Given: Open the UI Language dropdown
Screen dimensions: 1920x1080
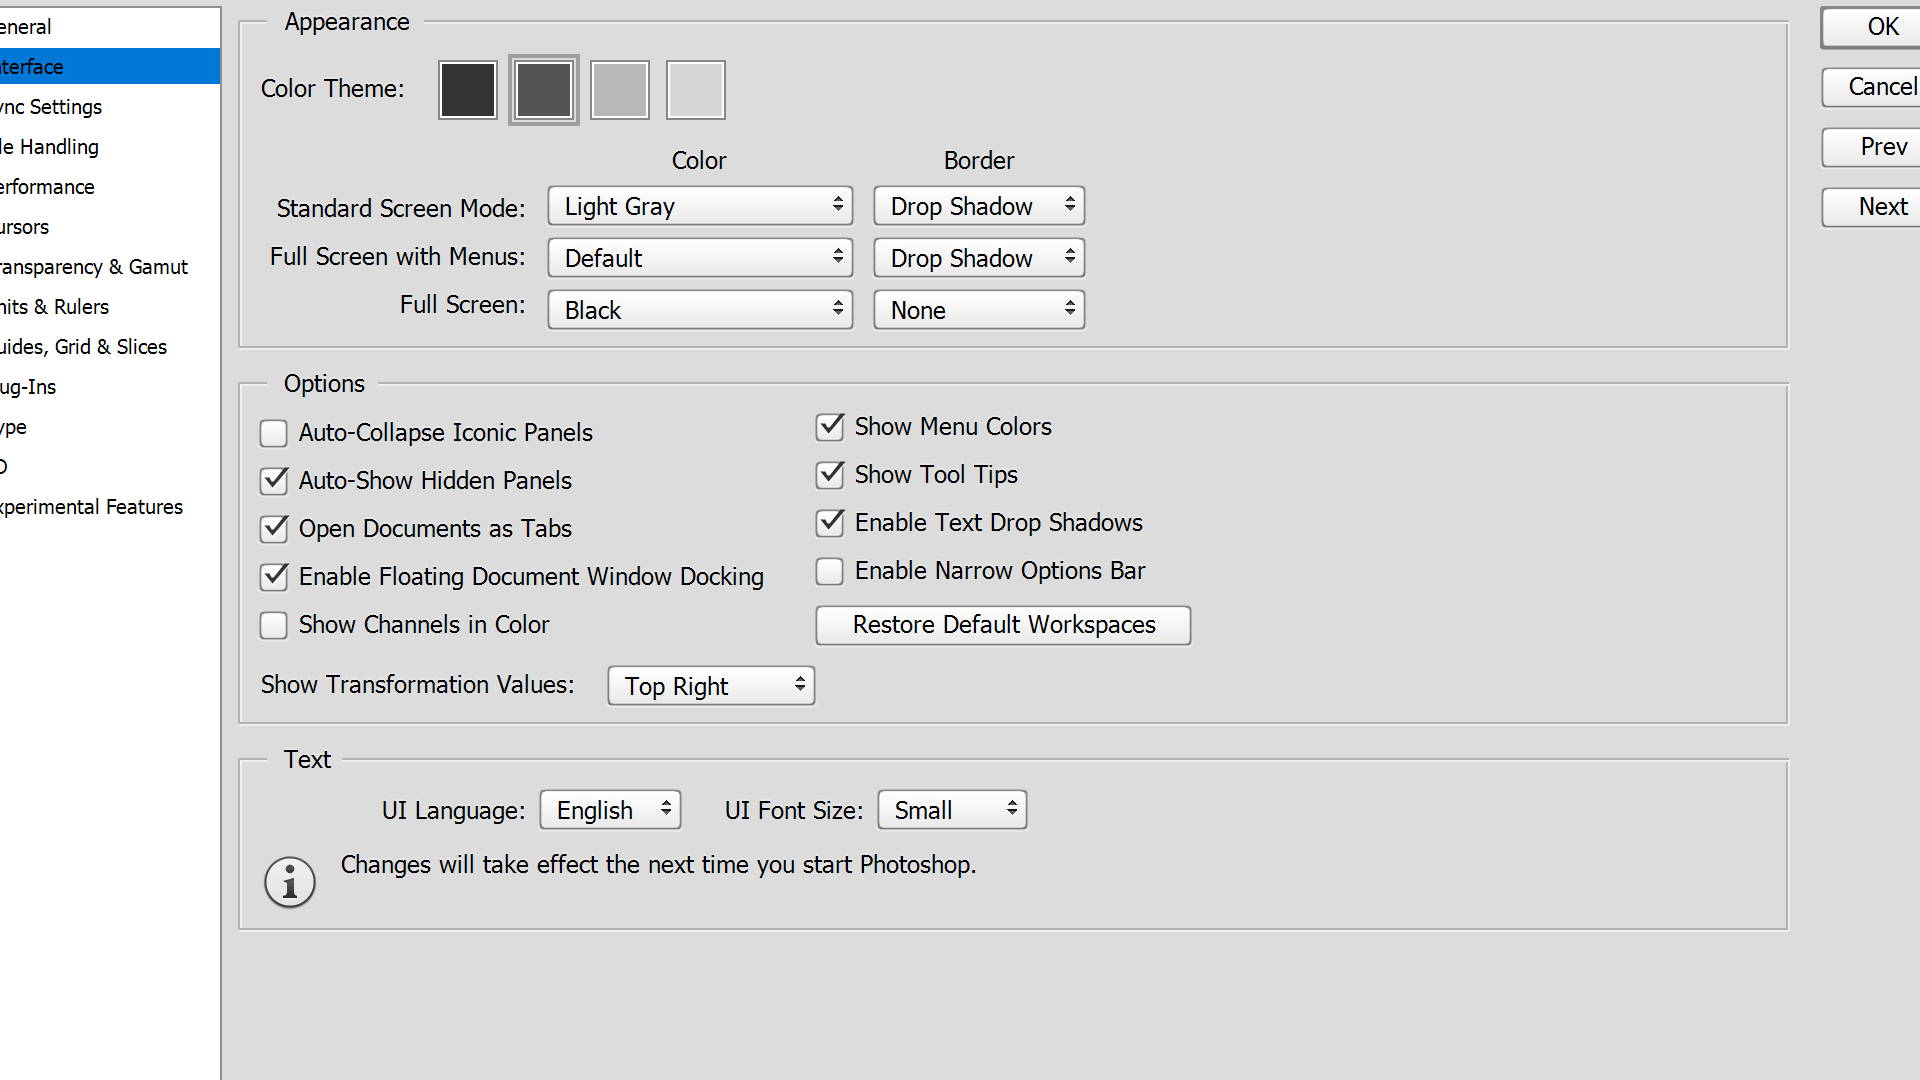Looking at the screenshot, I should pyautogui.click(x=610, y=809).
